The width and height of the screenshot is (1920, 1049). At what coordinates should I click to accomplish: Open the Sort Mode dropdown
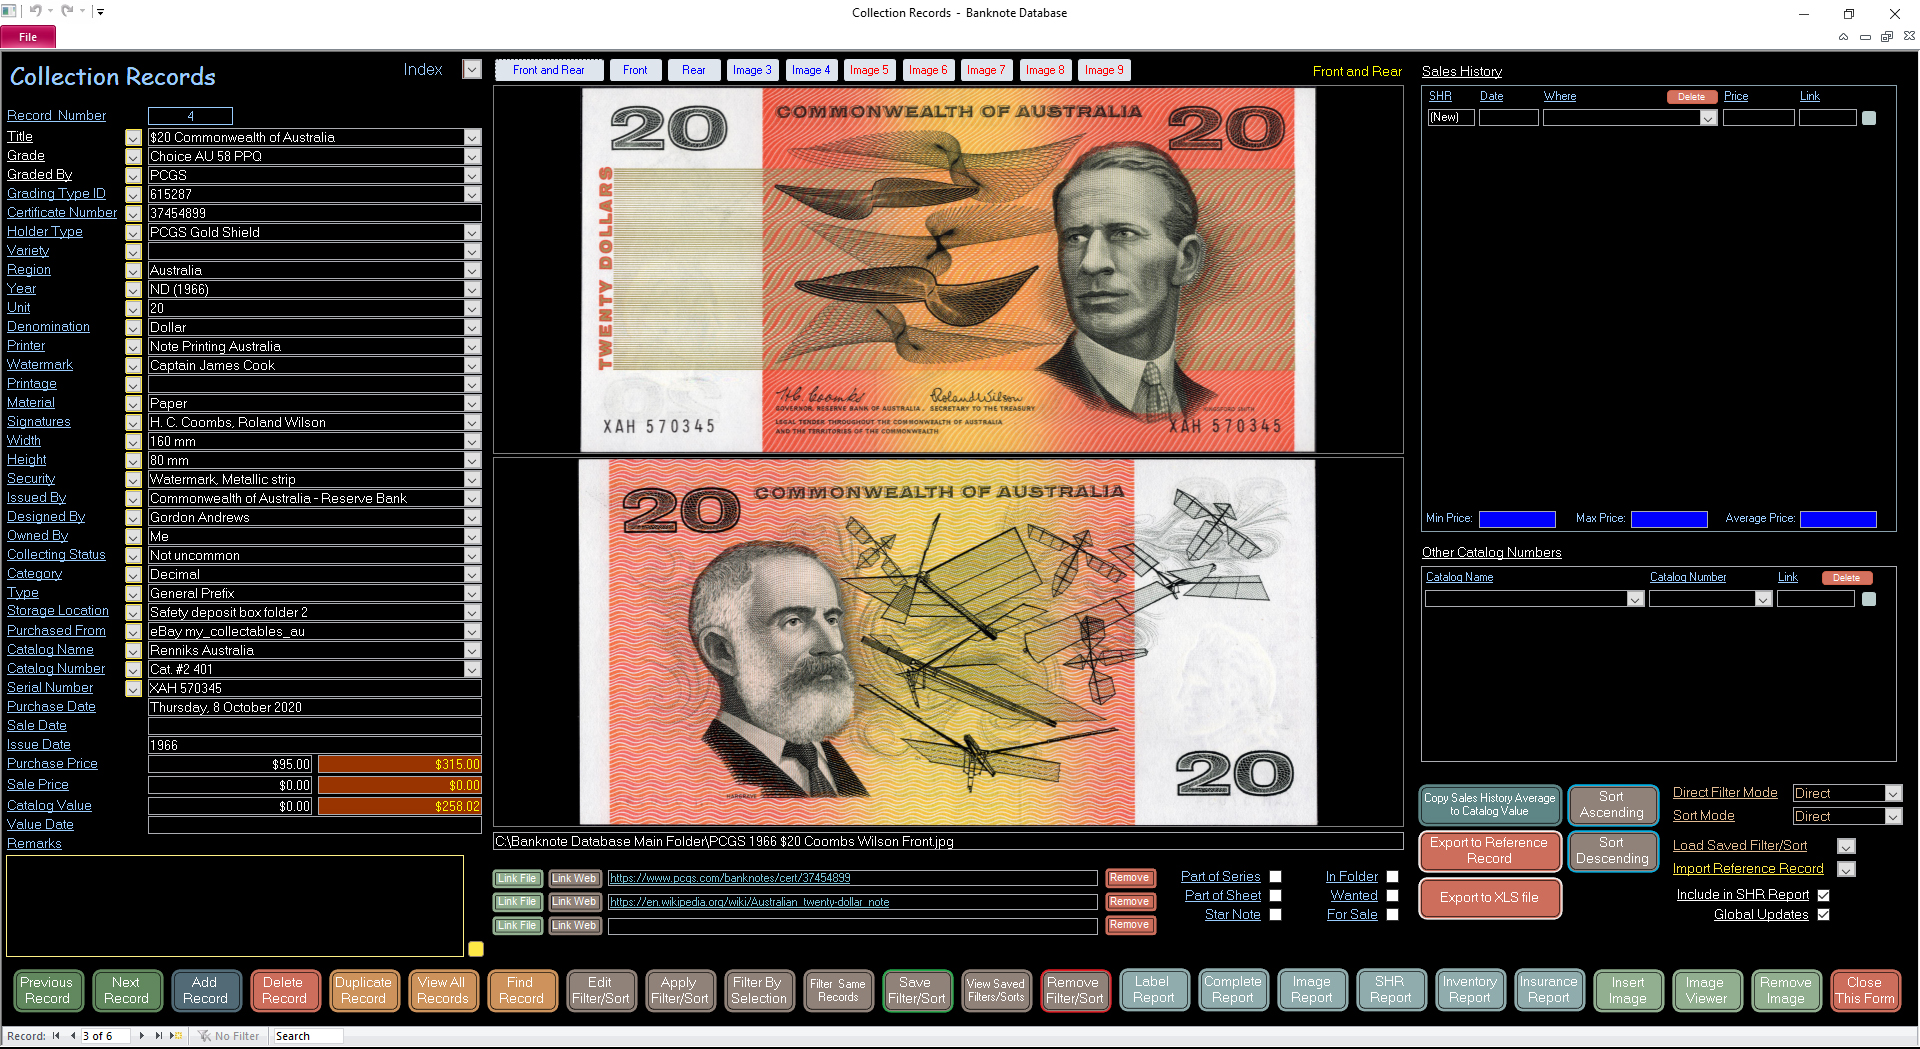coord(1892,816)
